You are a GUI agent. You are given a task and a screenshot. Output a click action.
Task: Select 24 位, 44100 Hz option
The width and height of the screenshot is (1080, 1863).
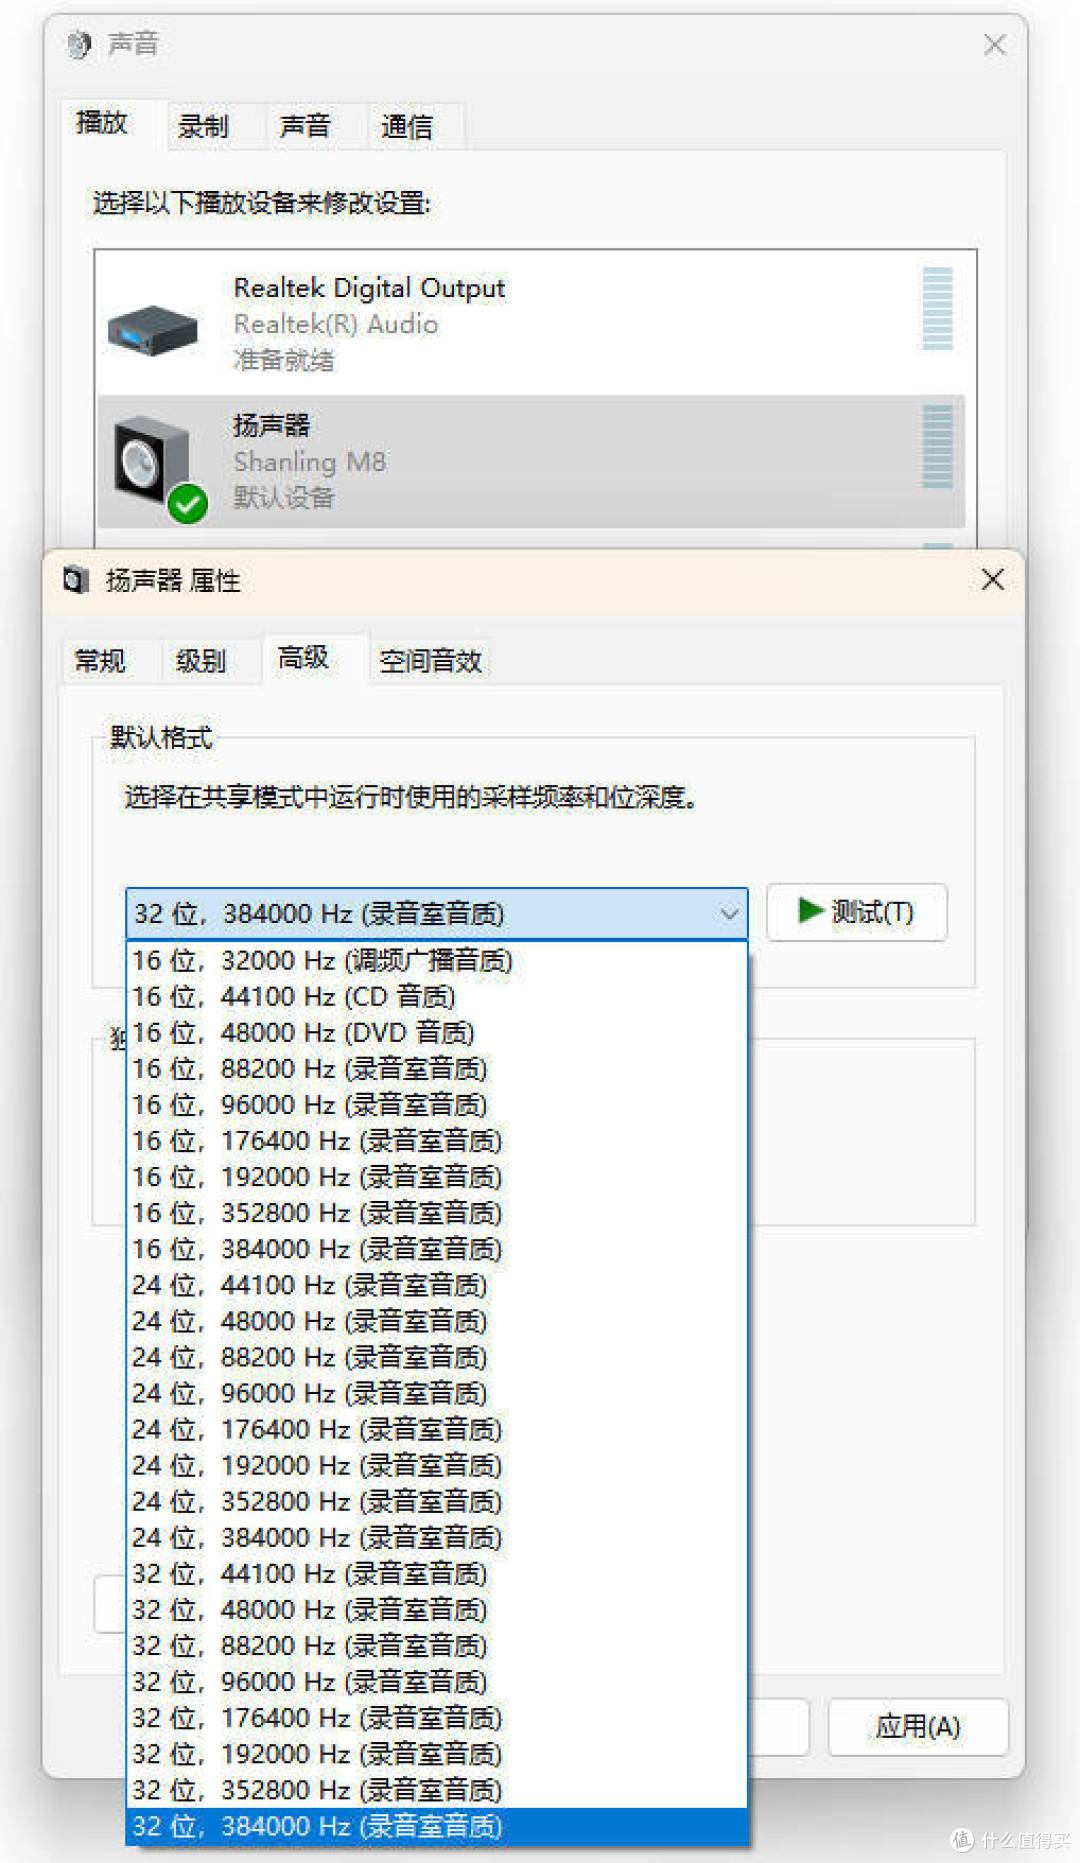pos(437,1284)
